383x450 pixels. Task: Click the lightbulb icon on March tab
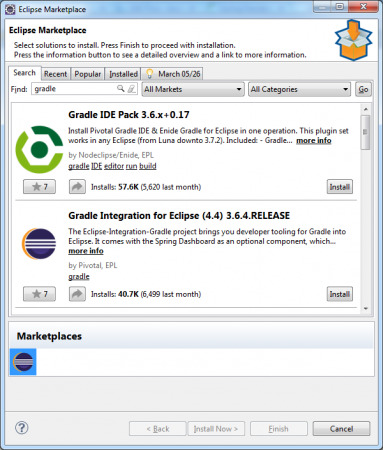point(150,74)
